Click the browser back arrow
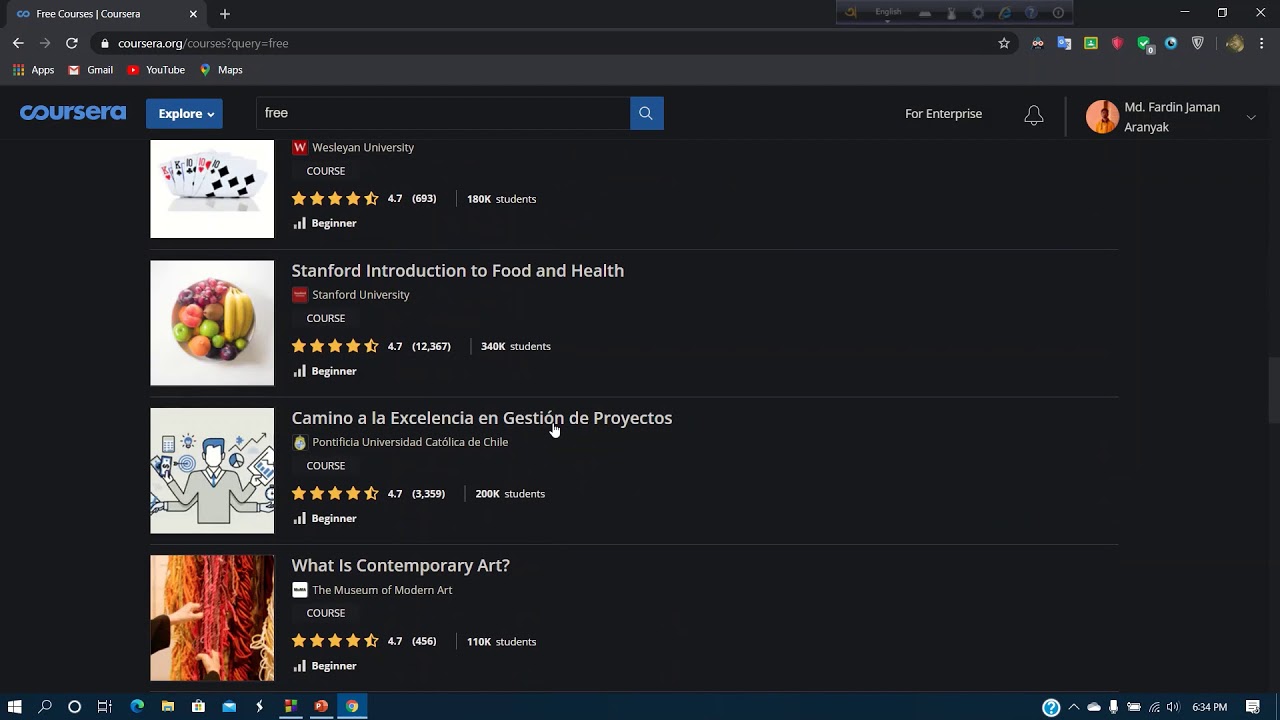The width and height of the screenshot is (1280, 720). click(x=18, y=43)
